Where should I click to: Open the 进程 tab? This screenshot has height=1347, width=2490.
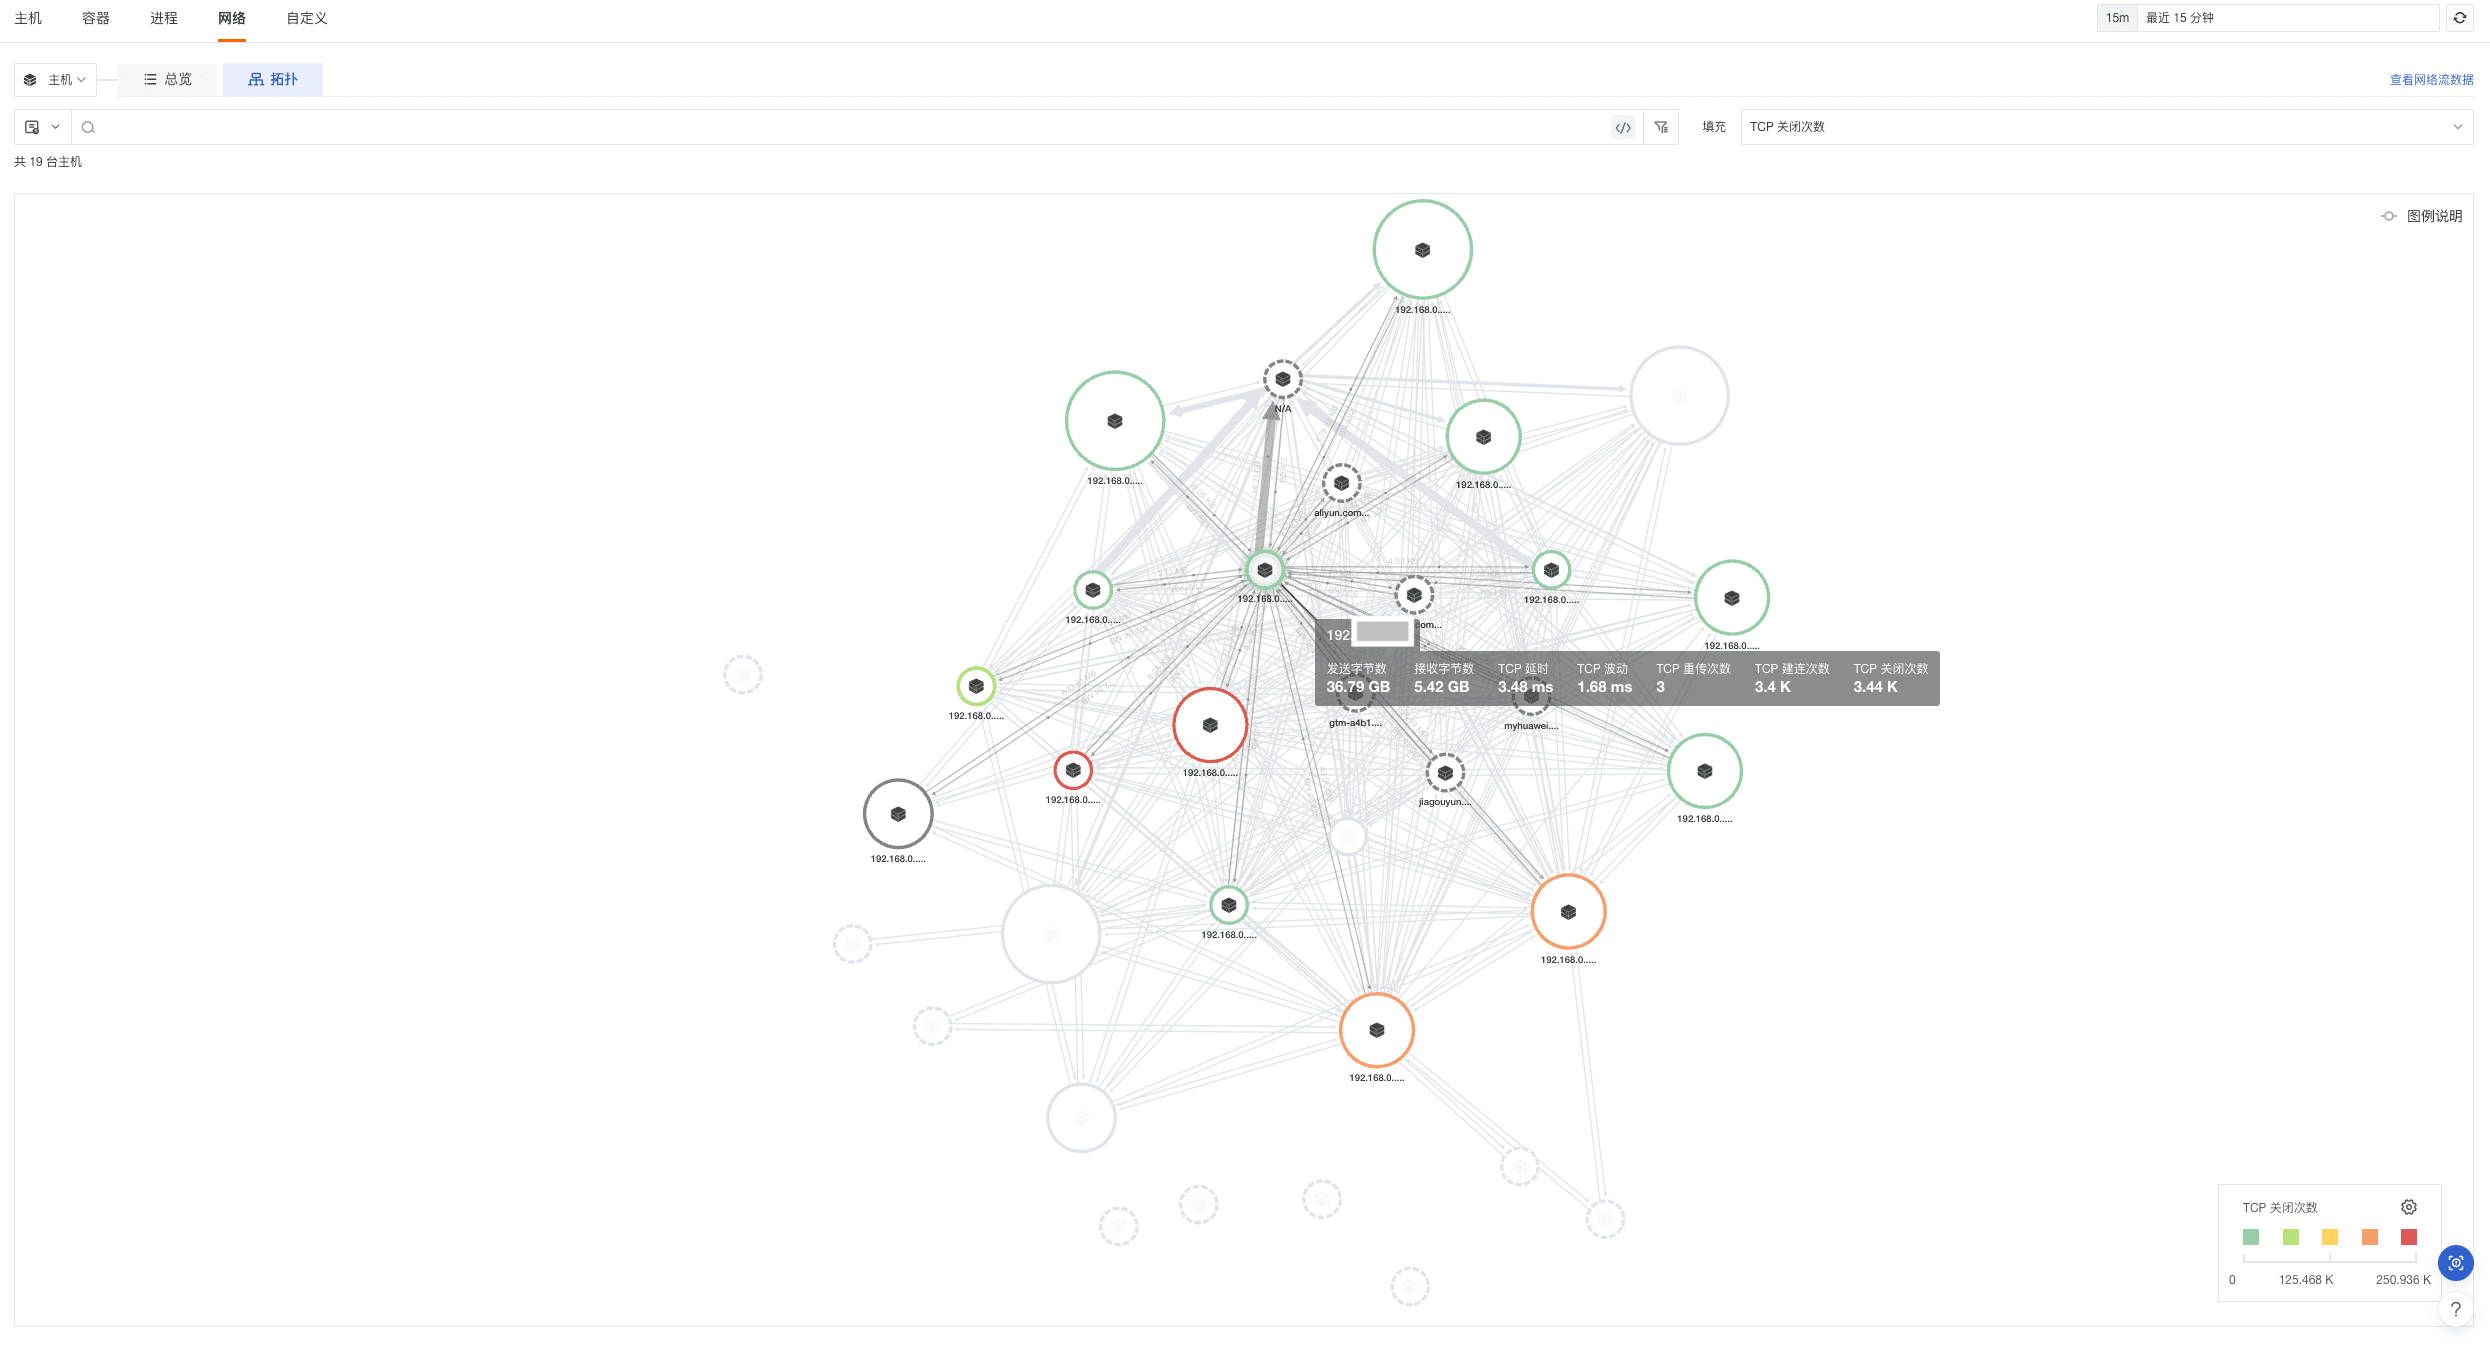click(x=164, y=18)
